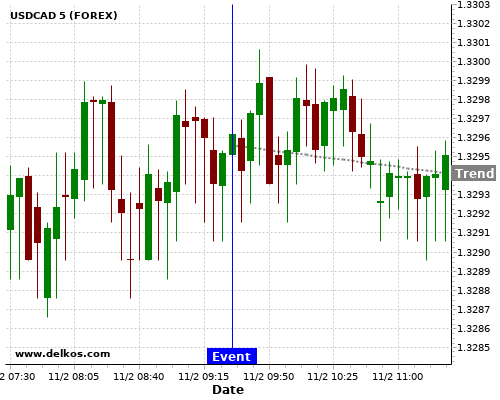Click the Date axis title
This screenshot has height=400, width=500.
[x=228, y=390]
